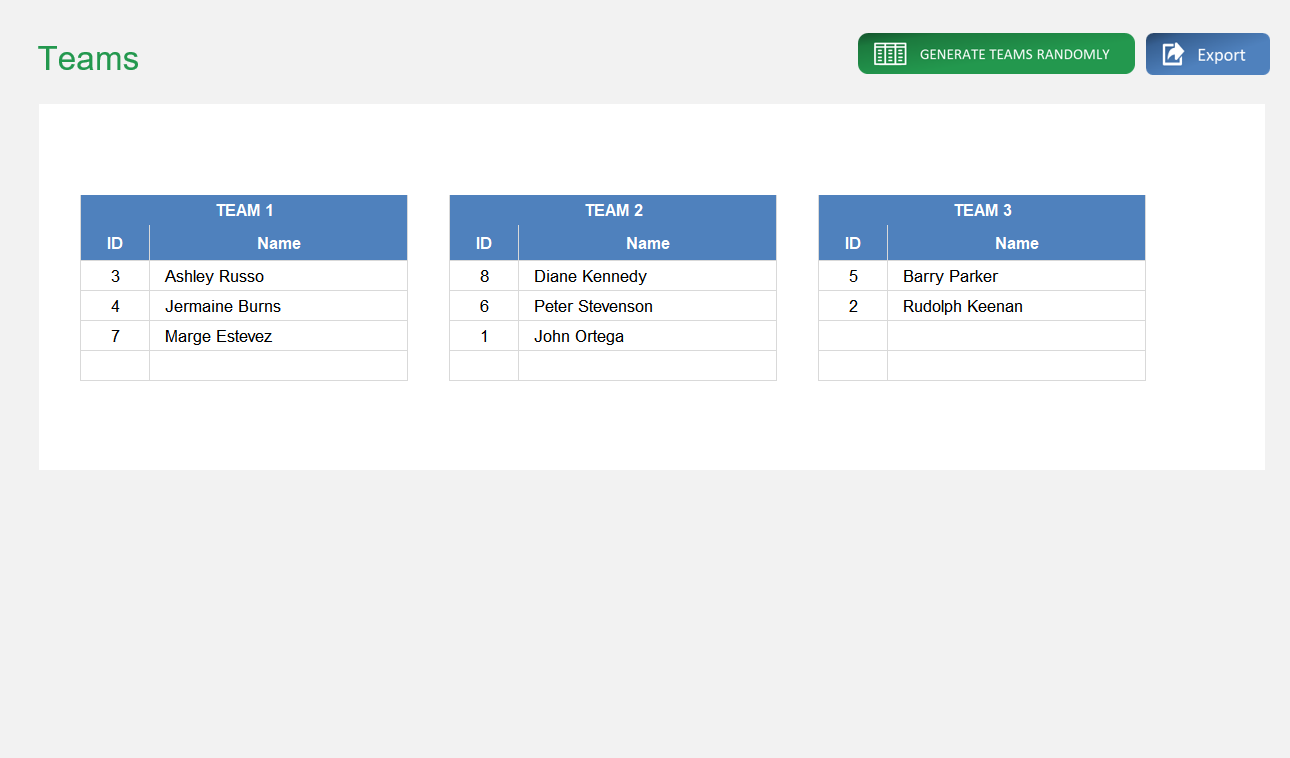Select Ashley Russo in TEAM 1
The height and width of the screenshot is (758, 1290).
(214, 276)
